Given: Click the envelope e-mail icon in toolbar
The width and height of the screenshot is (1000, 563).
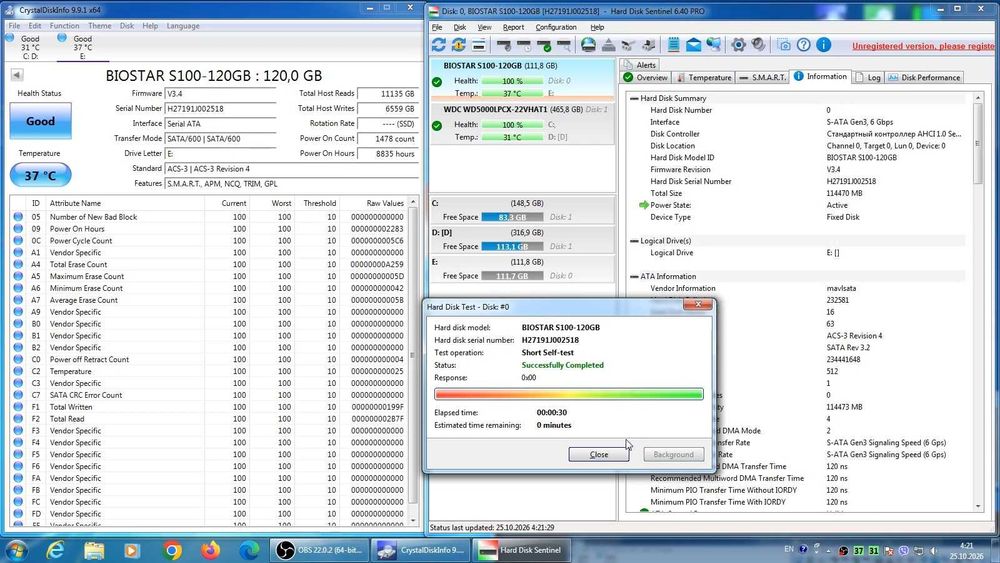Looking at the screenshot, I should [x=693, y=45].
